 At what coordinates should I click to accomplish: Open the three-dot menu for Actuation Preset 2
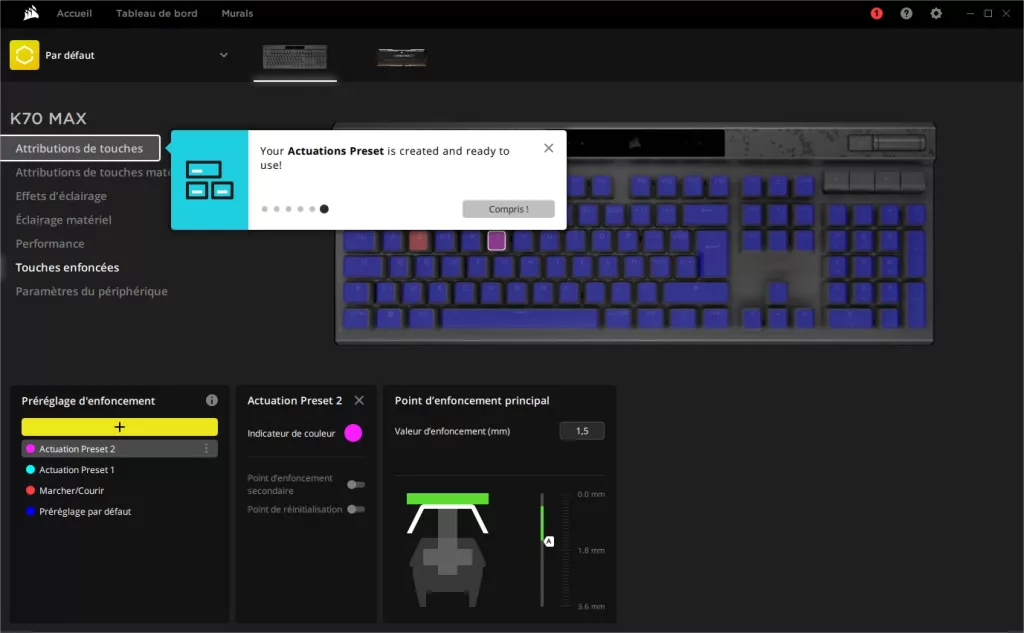coord(206,449)
